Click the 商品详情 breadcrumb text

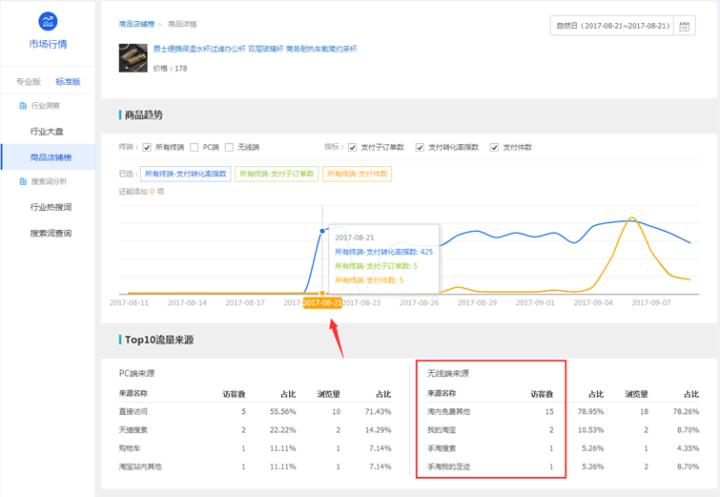[x=182, y=24]
